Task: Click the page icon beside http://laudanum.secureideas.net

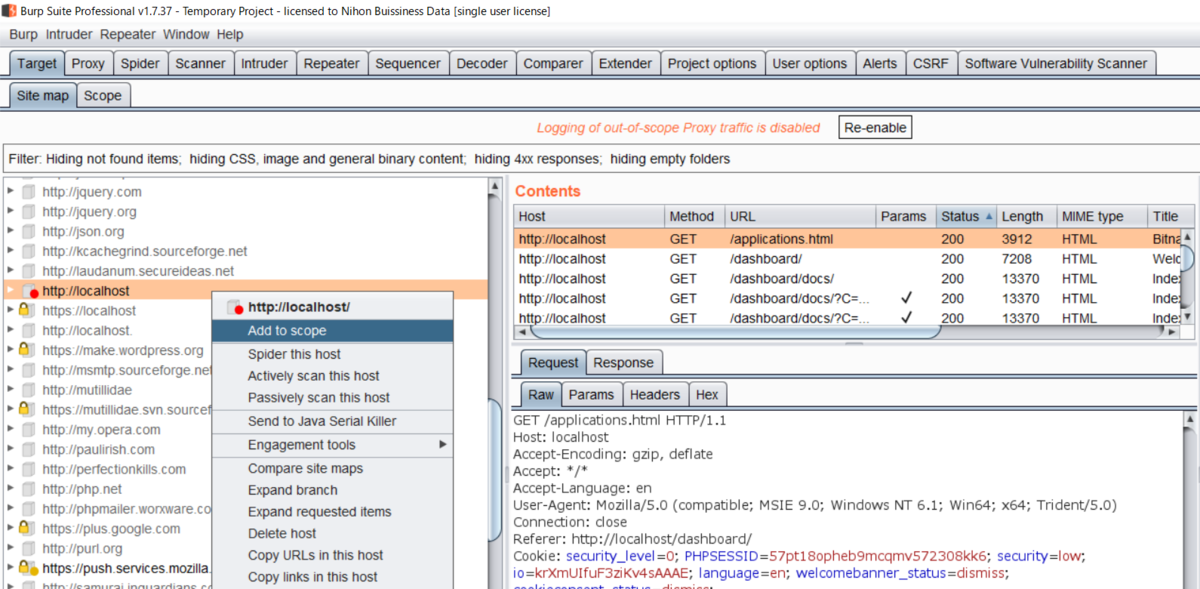Action: click(x=29, y=271)
